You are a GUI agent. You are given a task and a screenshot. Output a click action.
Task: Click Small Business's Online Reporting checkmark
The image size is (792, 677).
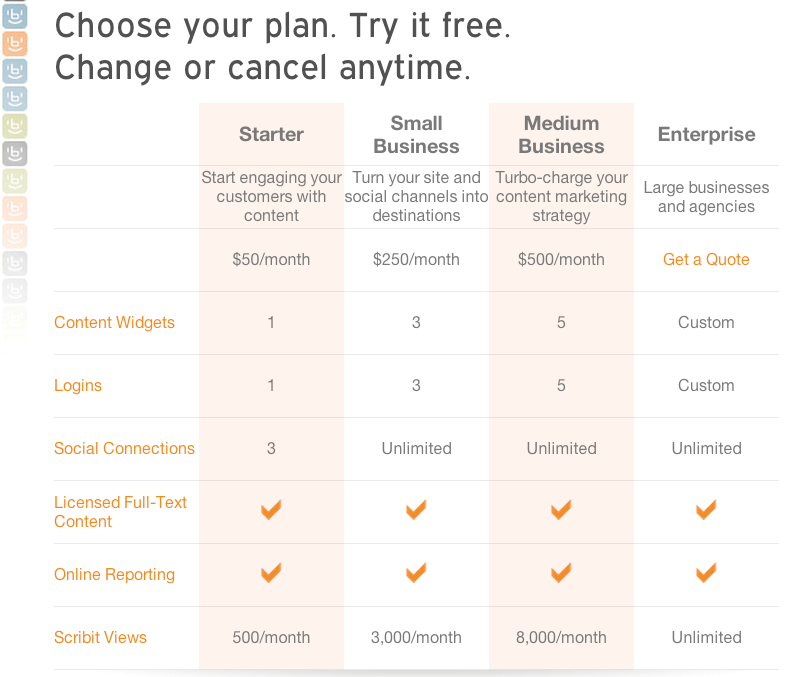(416, 573)
